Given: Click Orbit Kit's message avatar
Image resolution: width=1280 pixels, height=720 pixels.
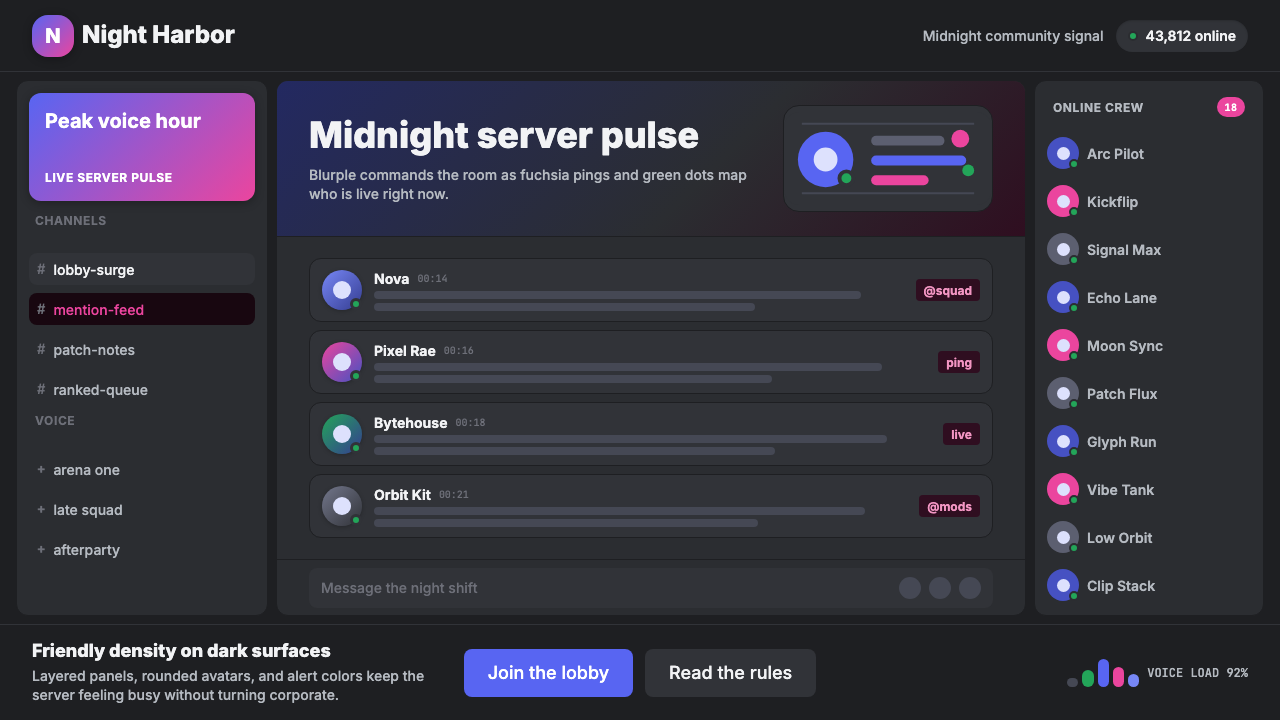Looking at the screenshot, I should click(x=342, y=506).
